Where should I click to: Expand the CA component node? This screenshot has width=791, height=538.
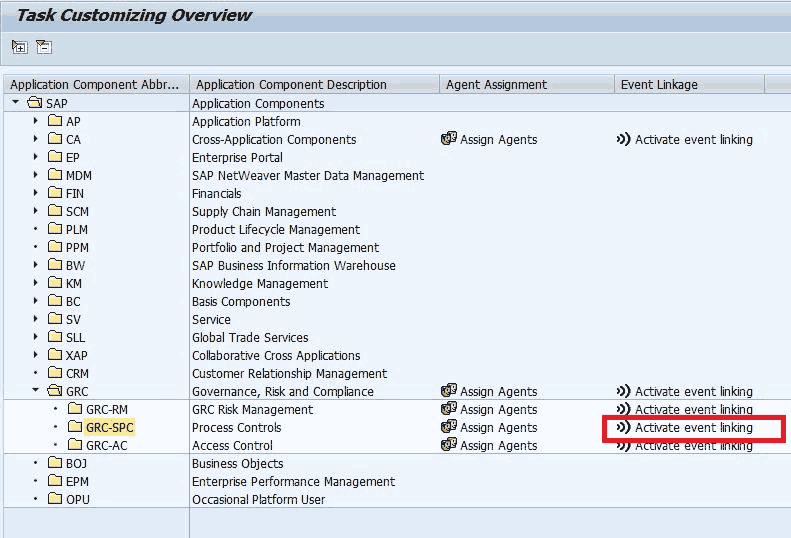[x=35, y=139]
